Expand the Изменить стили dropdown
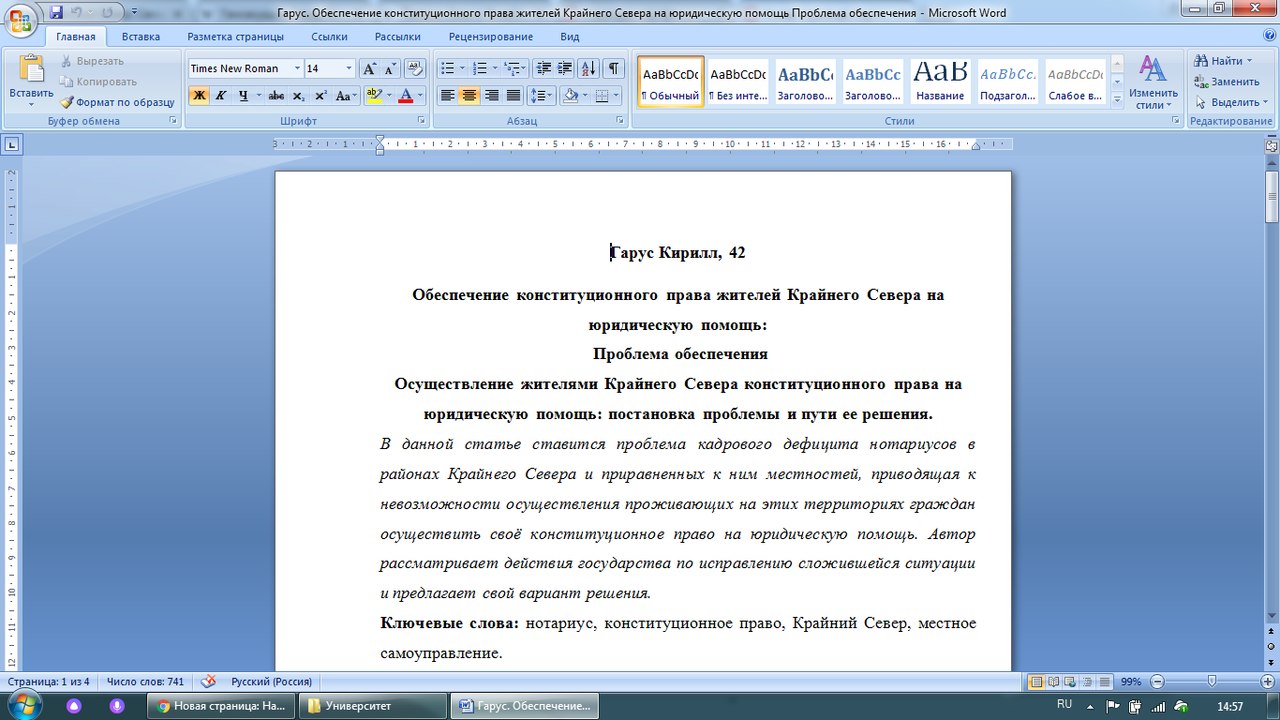This screenshot has height=720, width=1280. [1153, 85]
